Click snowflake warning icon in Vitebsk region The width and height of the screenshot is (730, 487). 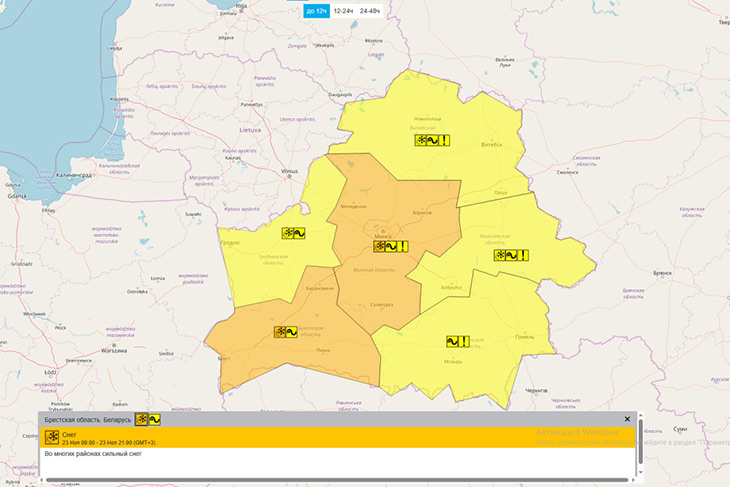coord(421,140)
